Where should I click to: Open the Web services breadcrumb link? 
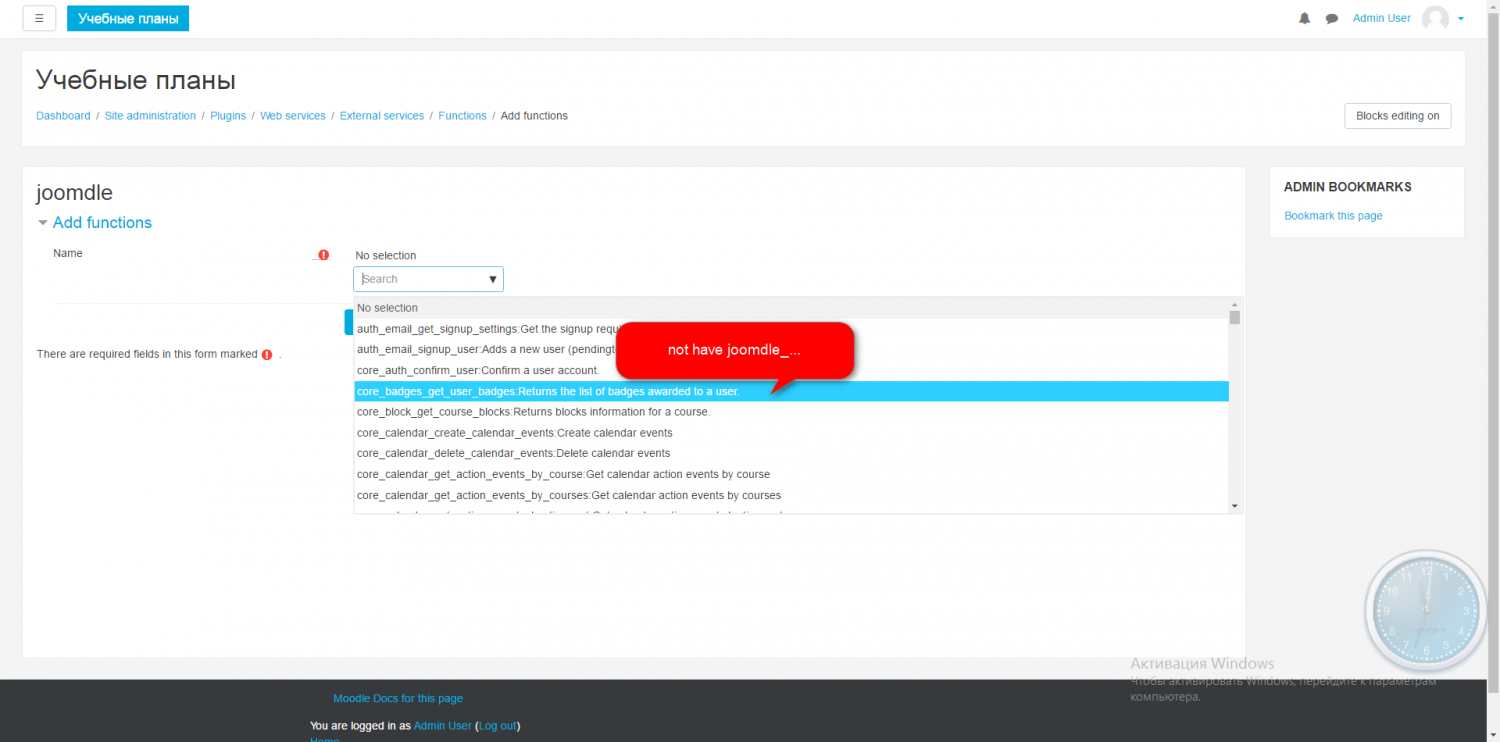tap(292, 116)
